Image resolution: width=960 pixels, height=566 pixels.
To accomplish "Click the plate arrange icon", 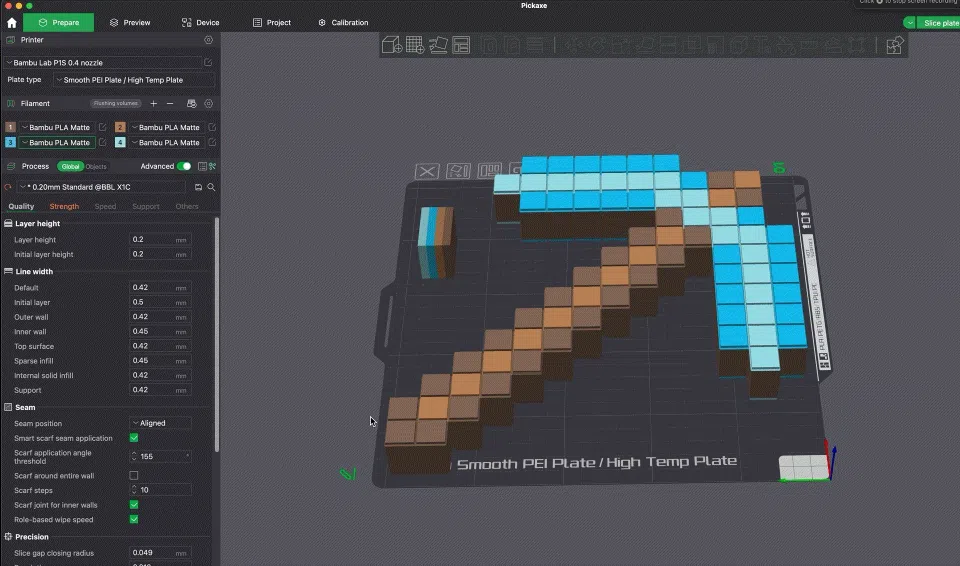I will (x=489, y=169).
